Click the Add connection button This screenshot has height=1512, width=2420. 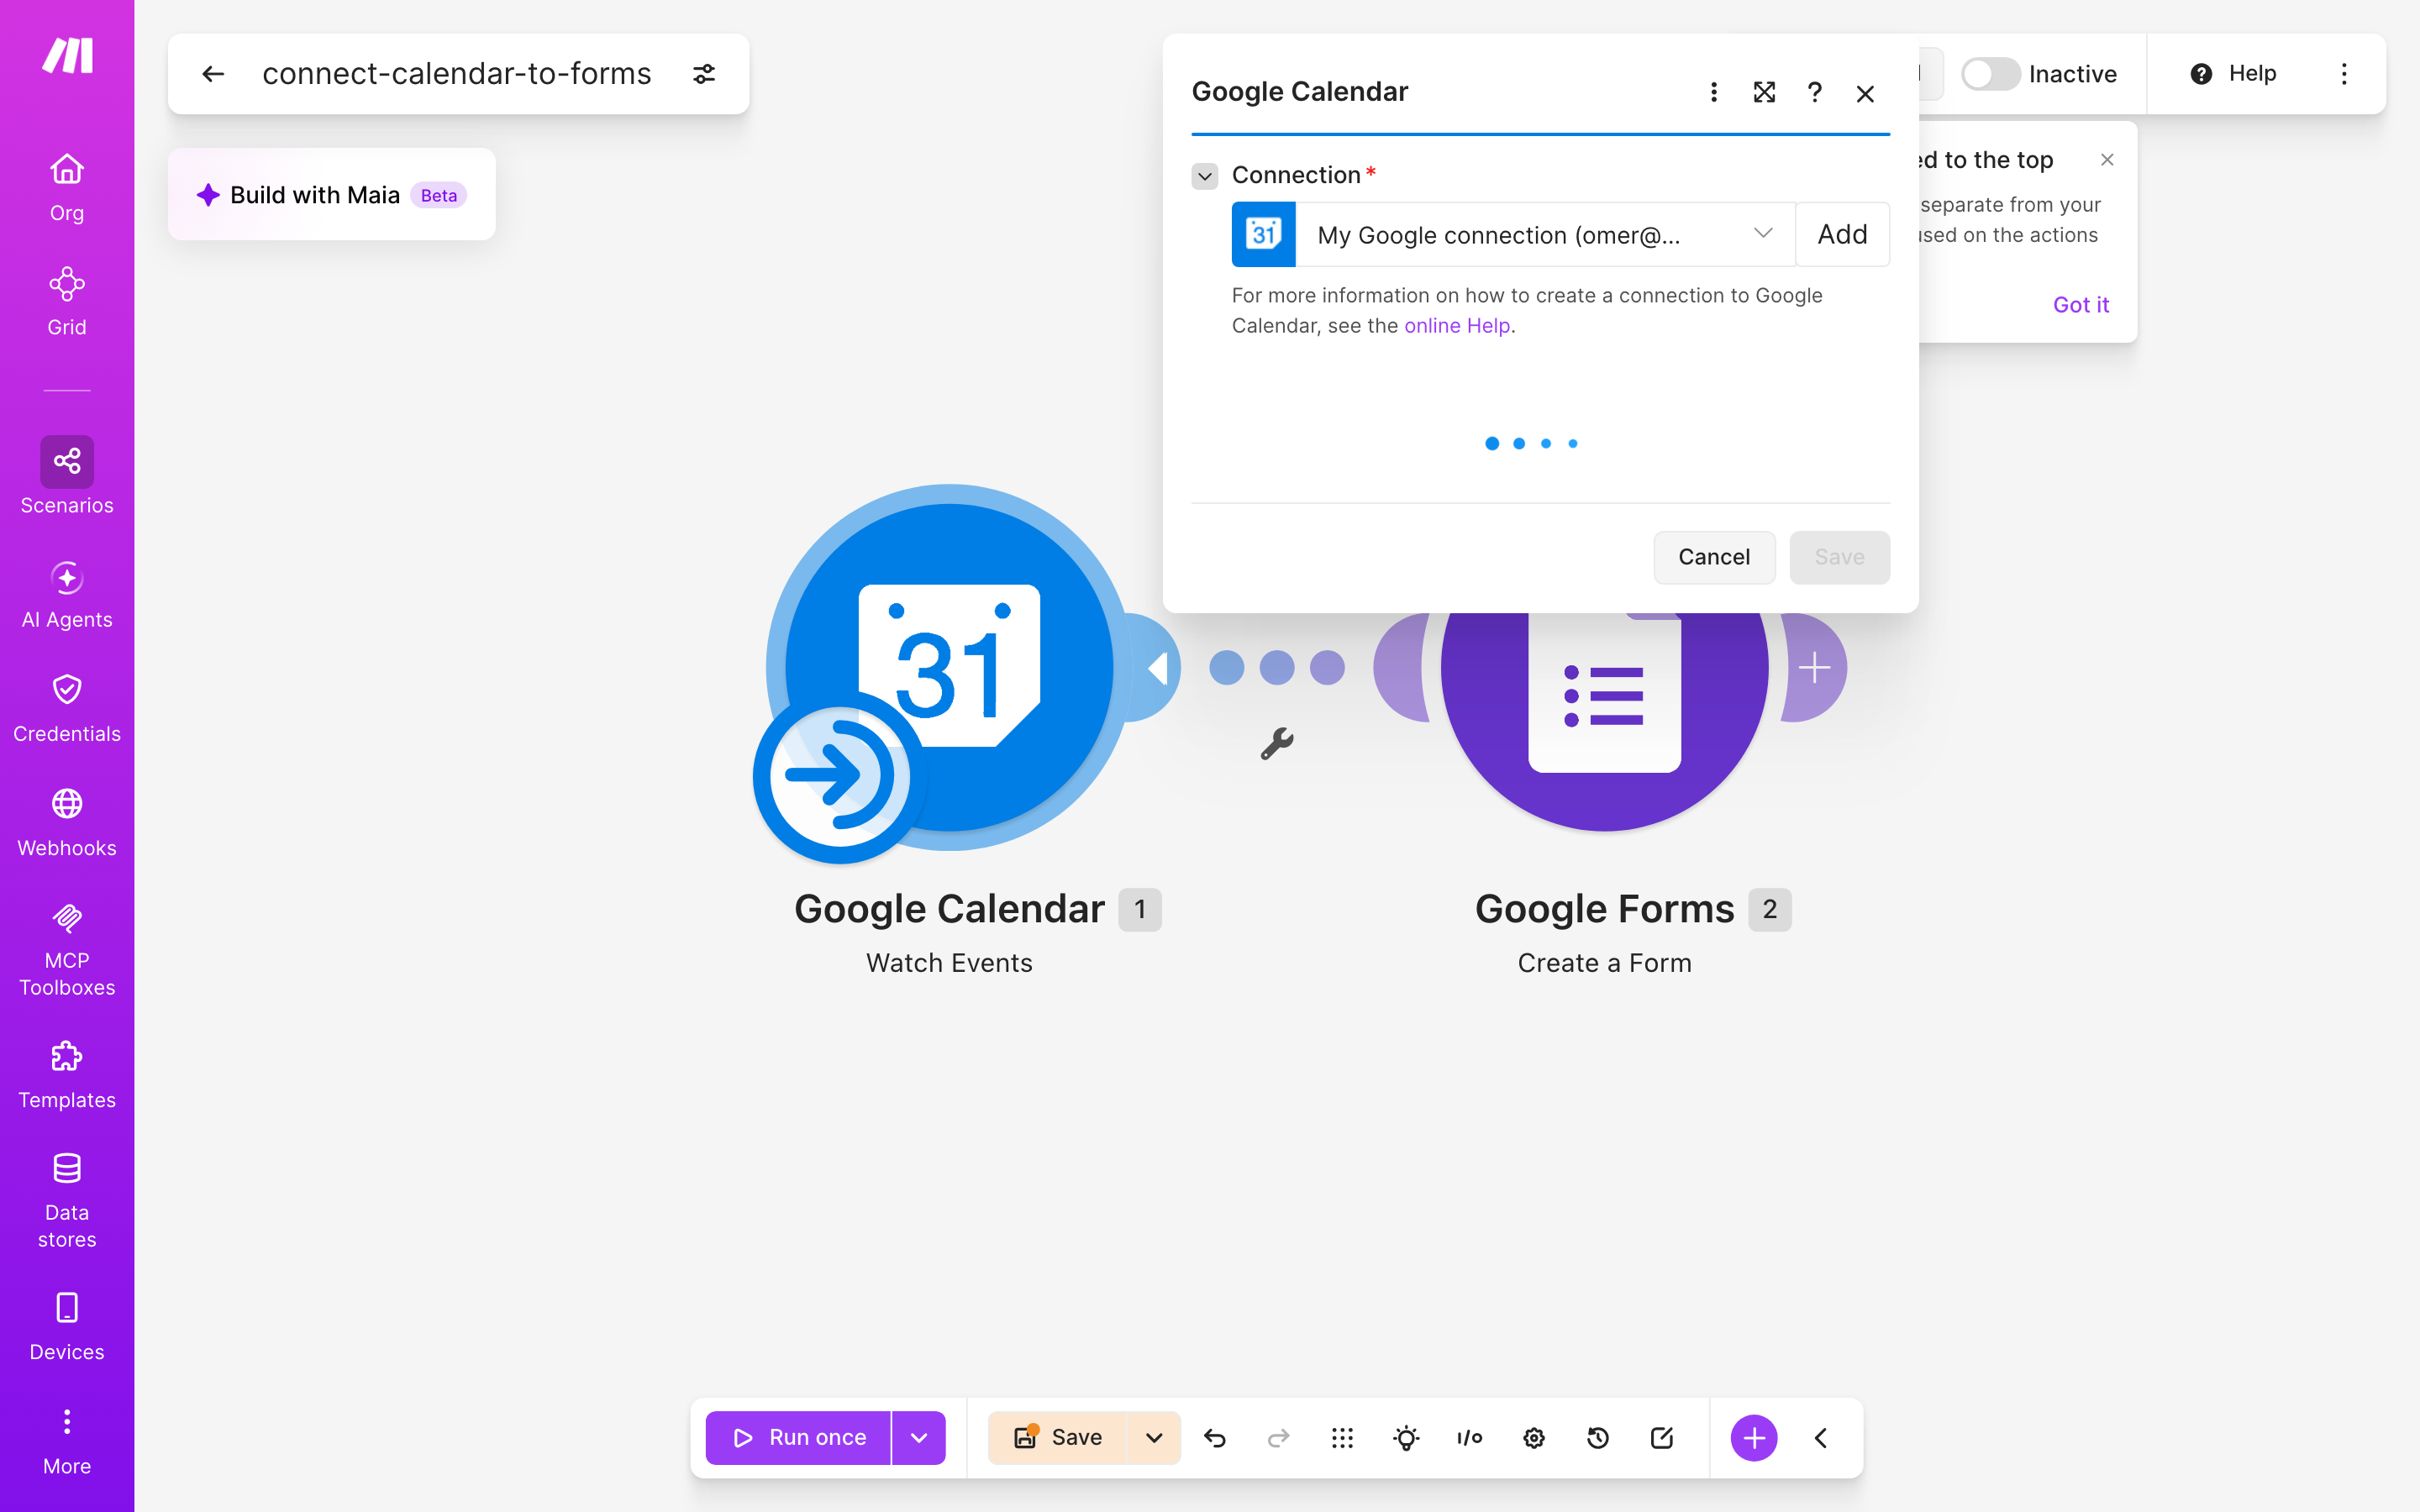tap(1843, 235)
